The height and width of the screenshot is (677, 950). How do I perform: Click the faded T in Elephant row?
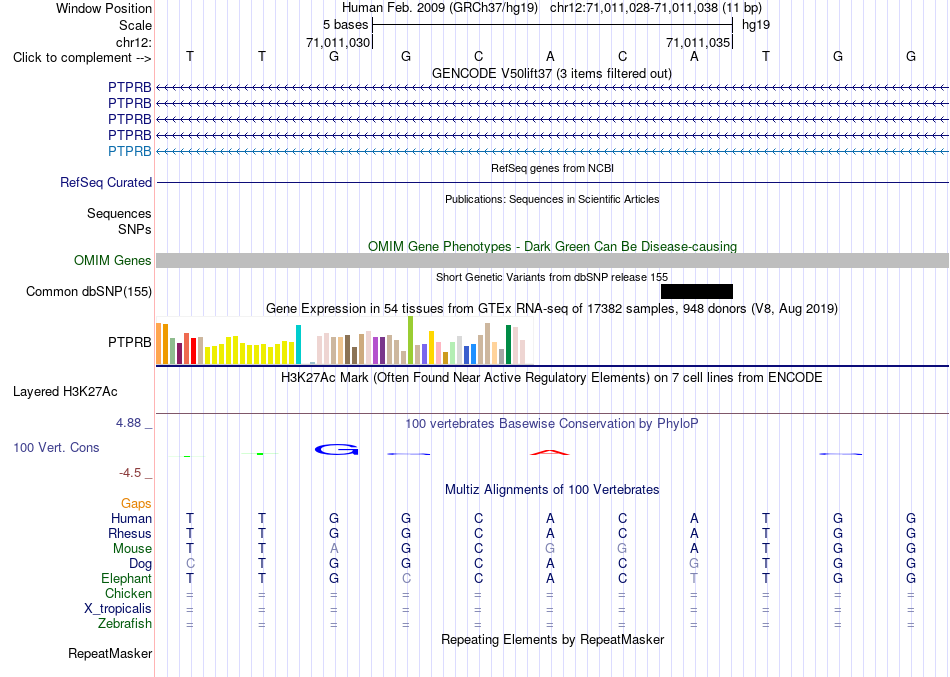pyautogui.click(x=694, y=579)
